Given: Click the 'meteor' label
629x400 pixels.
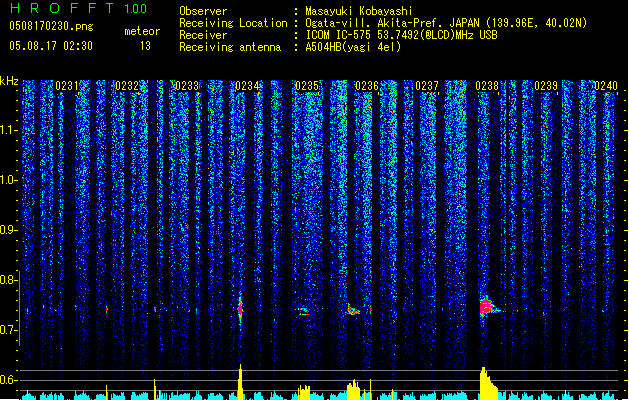Looking at the screenshot, I should click(142, 31).
